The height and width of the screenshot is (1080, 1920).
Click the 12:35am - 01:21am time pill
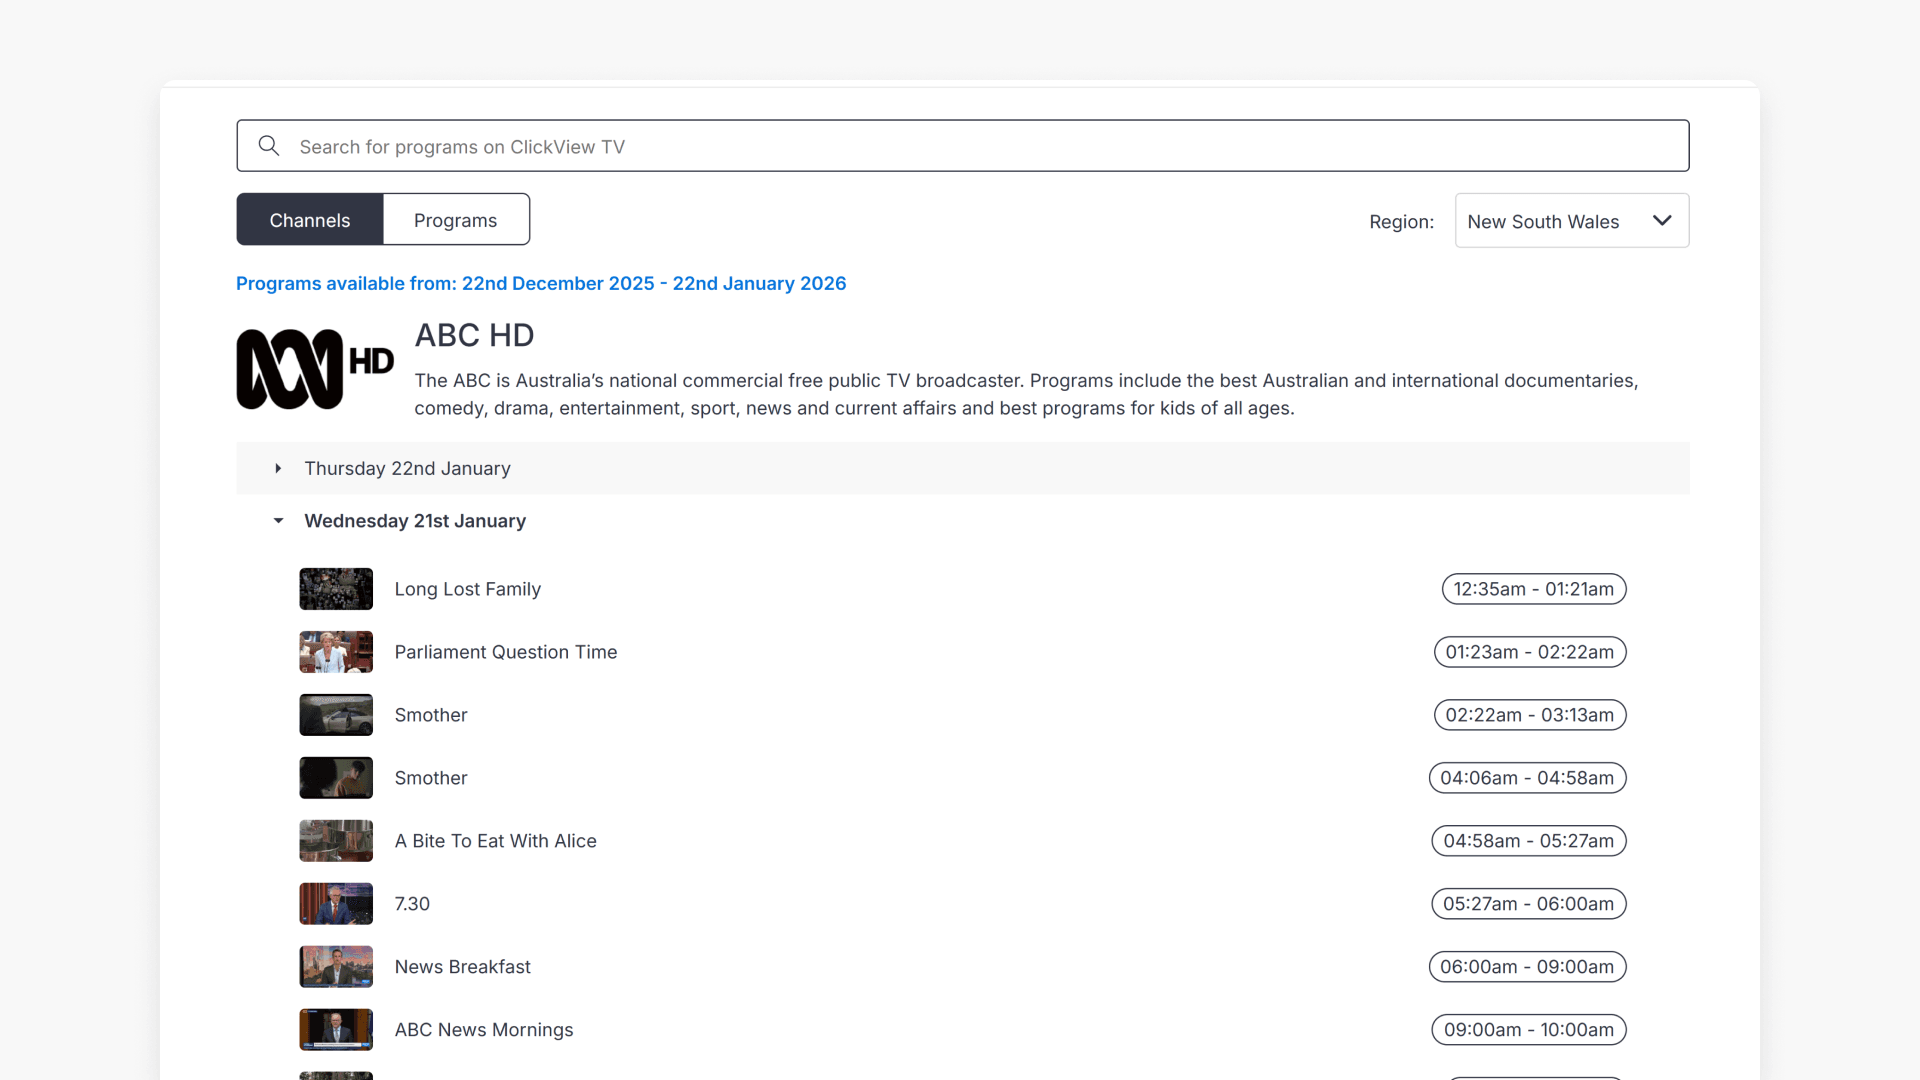click(x=1534, y=588)
